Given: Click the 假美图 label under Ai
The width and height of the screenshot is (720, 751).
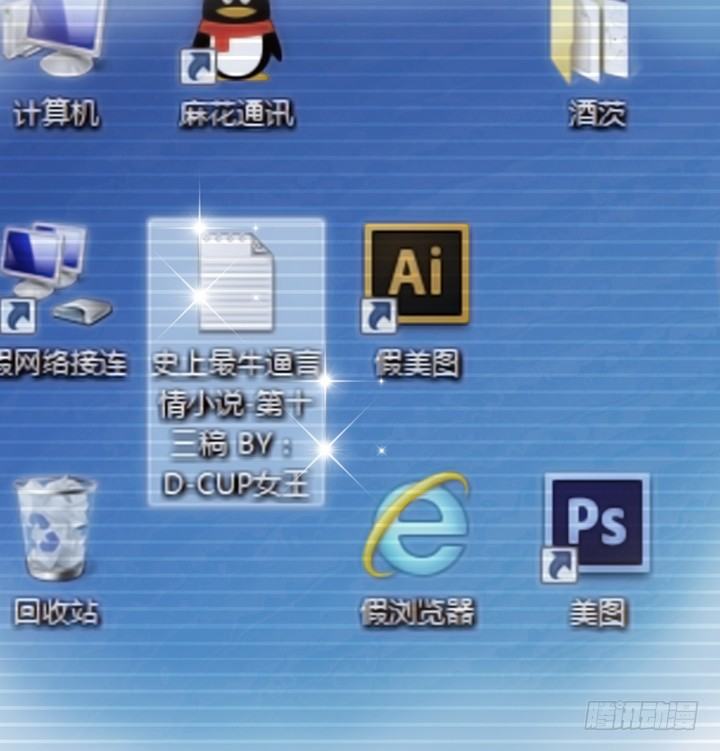Looking at the screenshot, I should [417, 363].
